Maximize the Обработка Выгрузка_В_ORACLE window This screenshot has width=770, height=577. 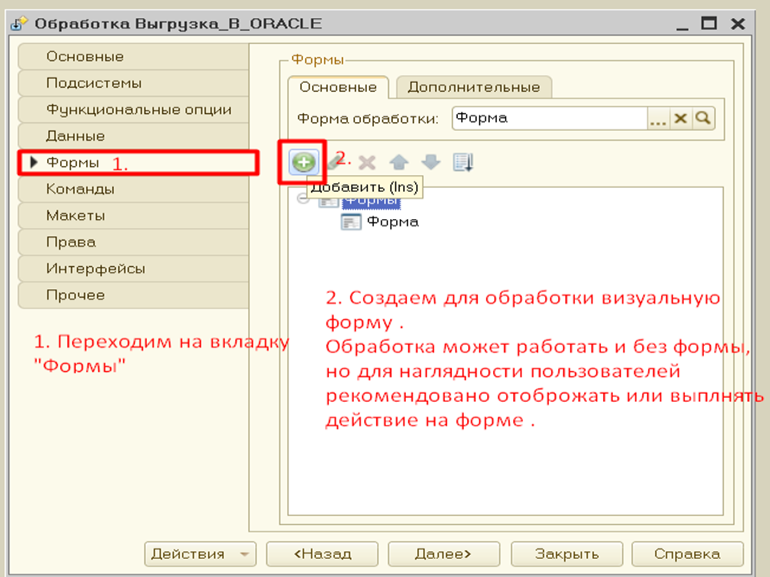coord(709,24)
